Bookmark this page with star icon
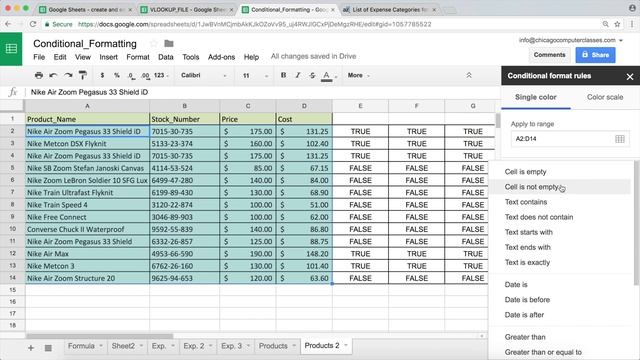The width and height of the screenshot is (640, 360). coord(617,24)
